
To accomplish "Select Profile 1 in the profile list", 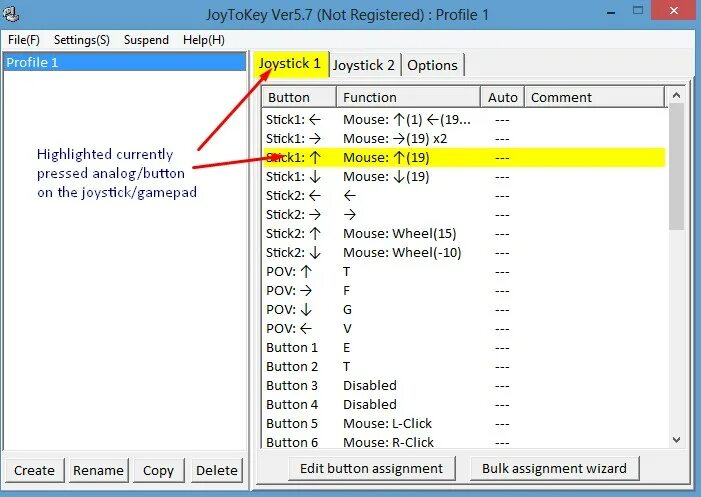I will click(124, 62).
